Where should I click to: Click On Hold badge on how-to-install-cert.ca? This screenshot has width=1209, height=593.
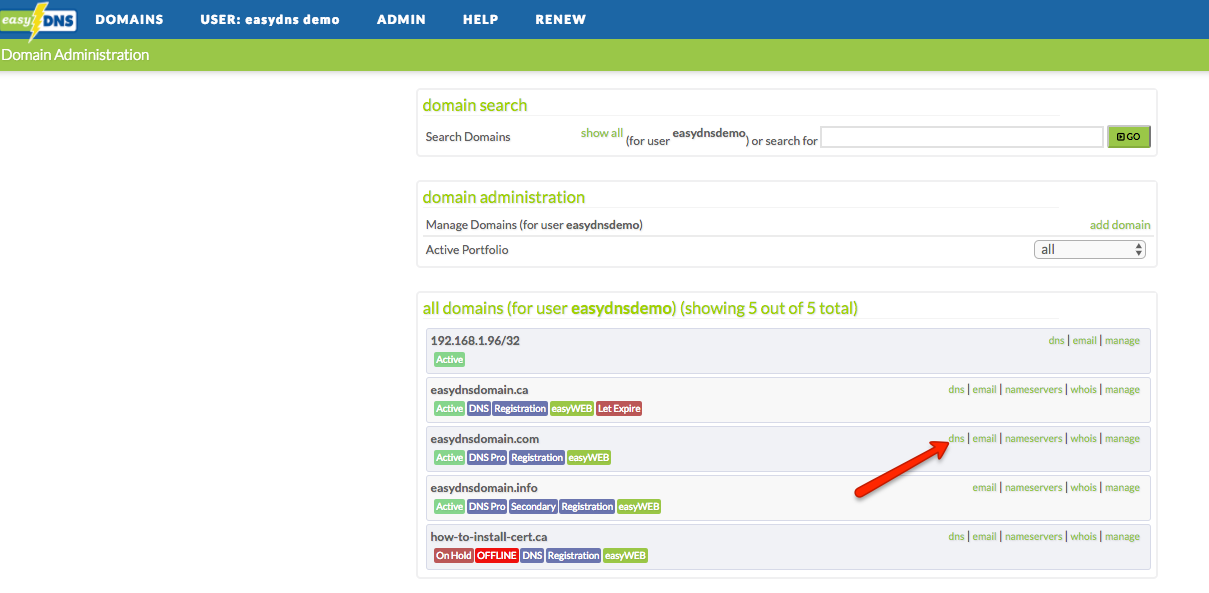click(x=453, y=555)
